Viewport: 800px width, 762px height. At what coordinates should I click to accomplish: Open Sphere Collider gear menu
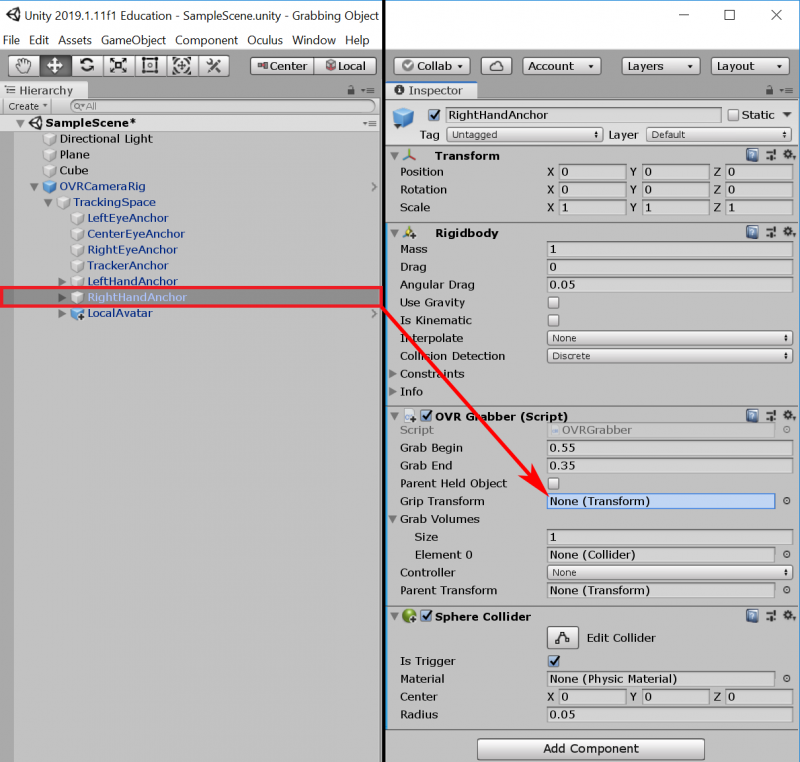pyautogui.click(x=789, y=616)
